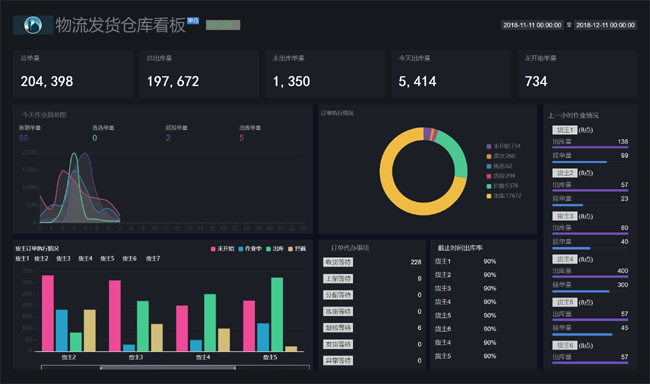Select 货主5 tab in bar chart panel
Screen dimensions: 650x384
coord(107,258)
